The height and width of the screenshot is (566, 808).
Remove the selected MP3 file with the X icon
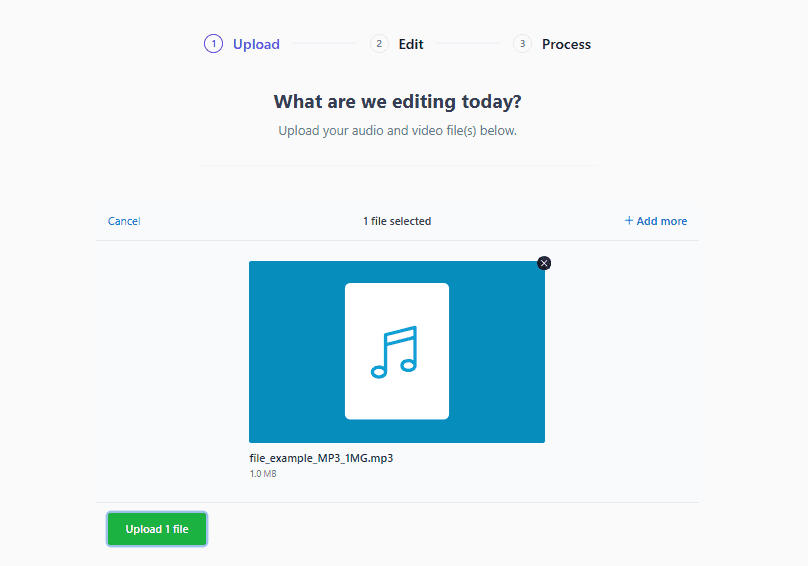(x=544, y=263)
